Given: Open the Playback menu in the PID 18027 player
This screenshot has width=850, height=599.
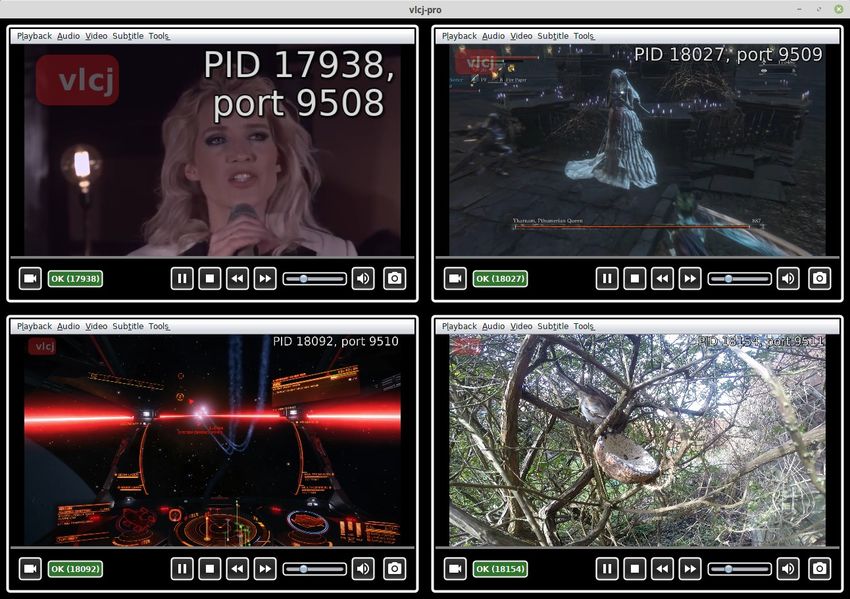Looking at the screenshot, I should 459,36.
